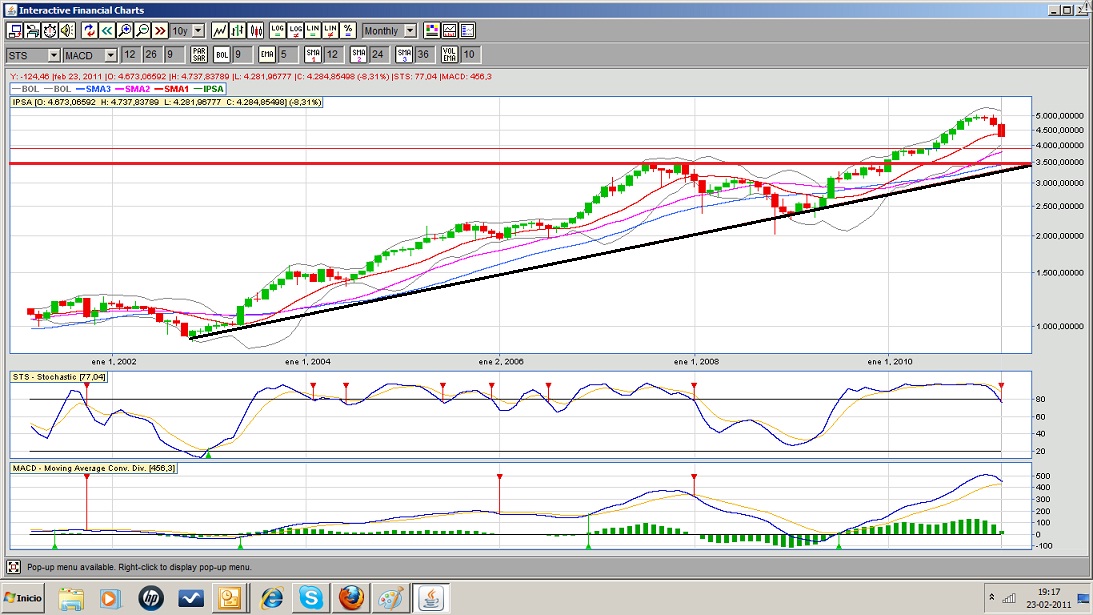Click the Inicio start button
1093x615 pixels.
point(23,598)
